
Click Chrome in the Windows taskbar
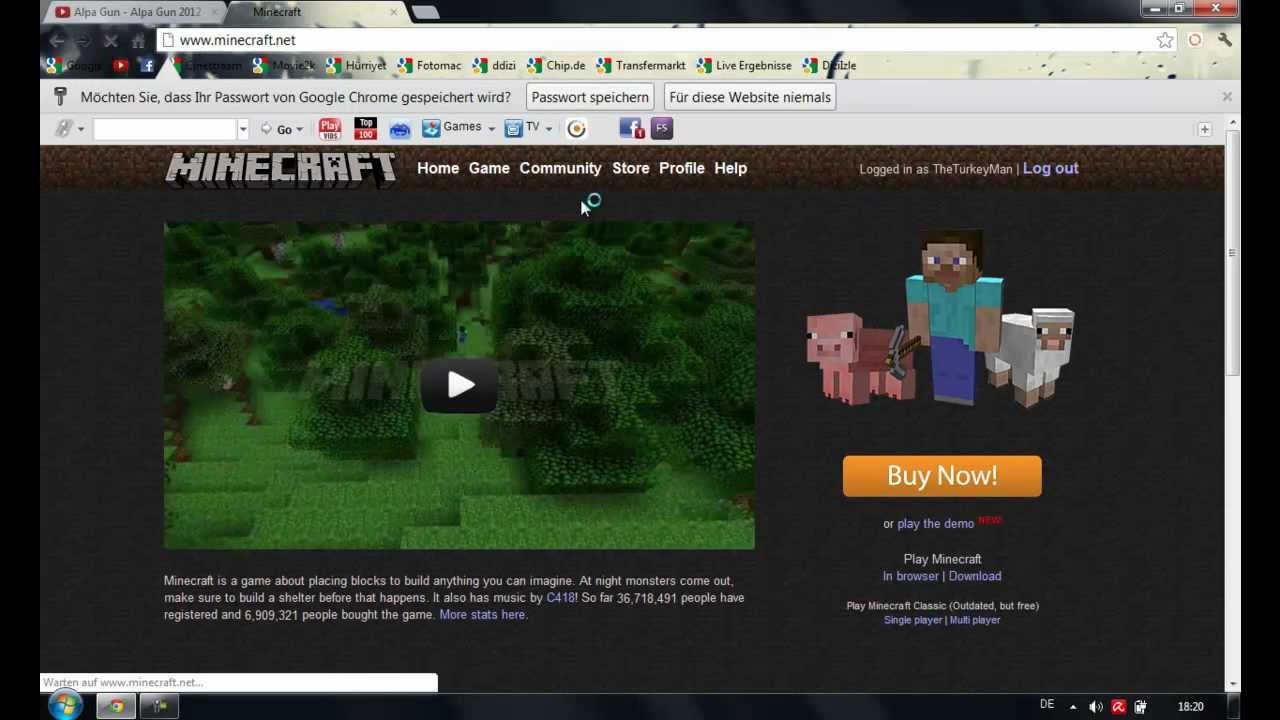tap(116, 706)
